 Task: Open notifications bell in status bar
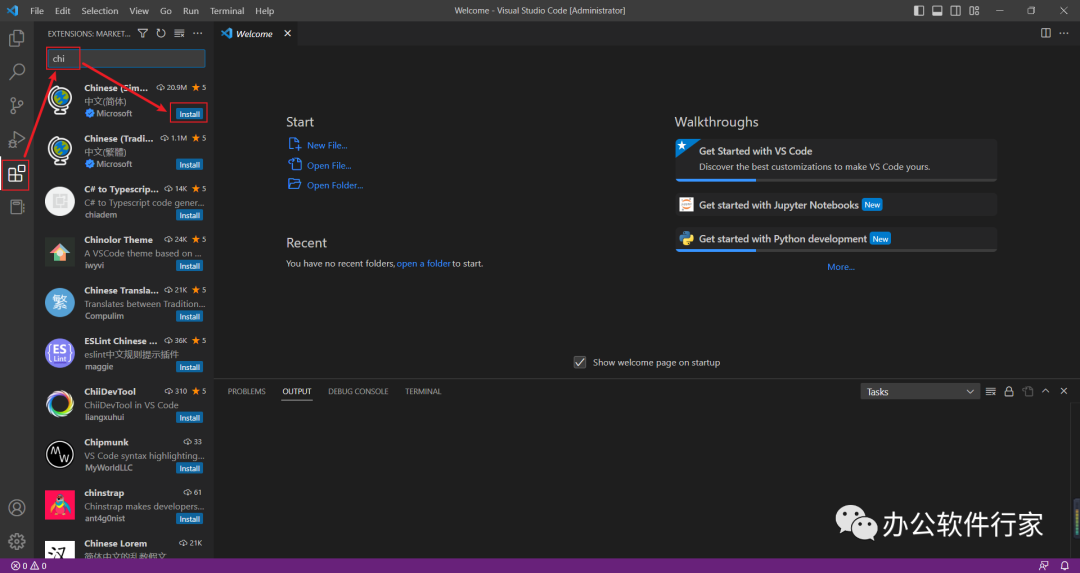[x=1064, y=566]
